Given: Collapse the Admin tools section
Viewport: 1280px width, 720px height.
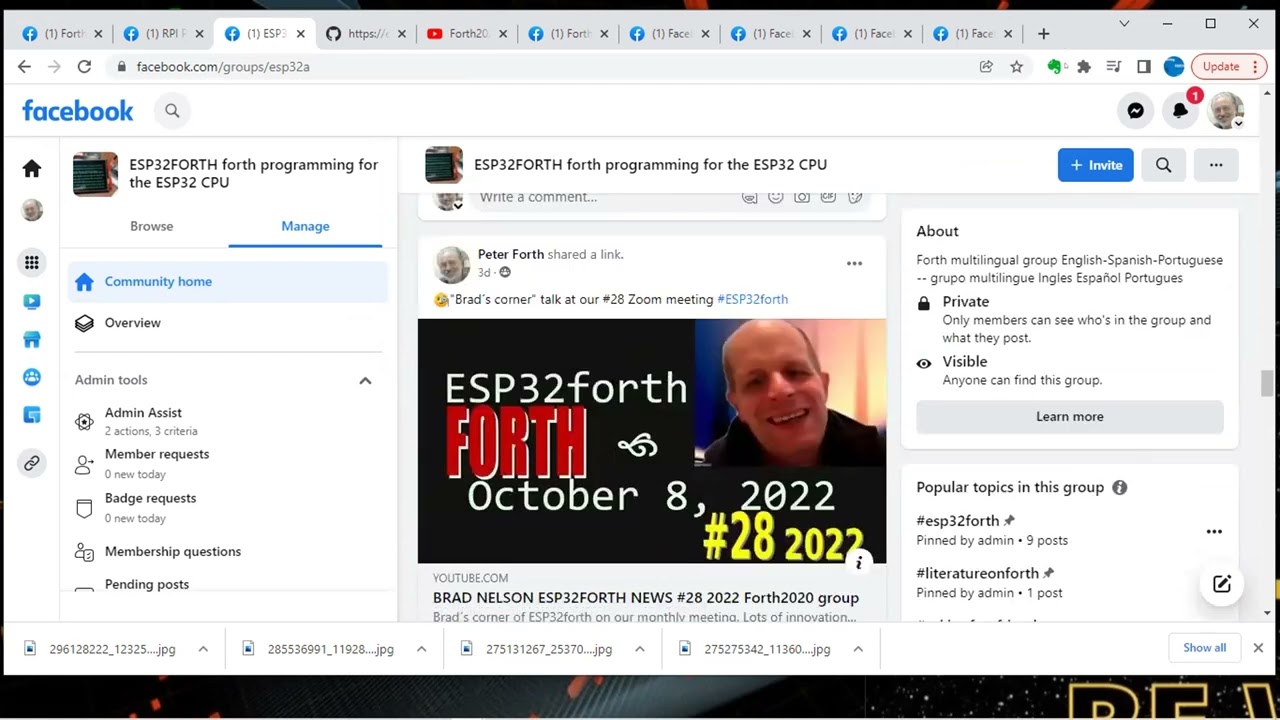Looking at the screenshot, I should pos(365,380).
